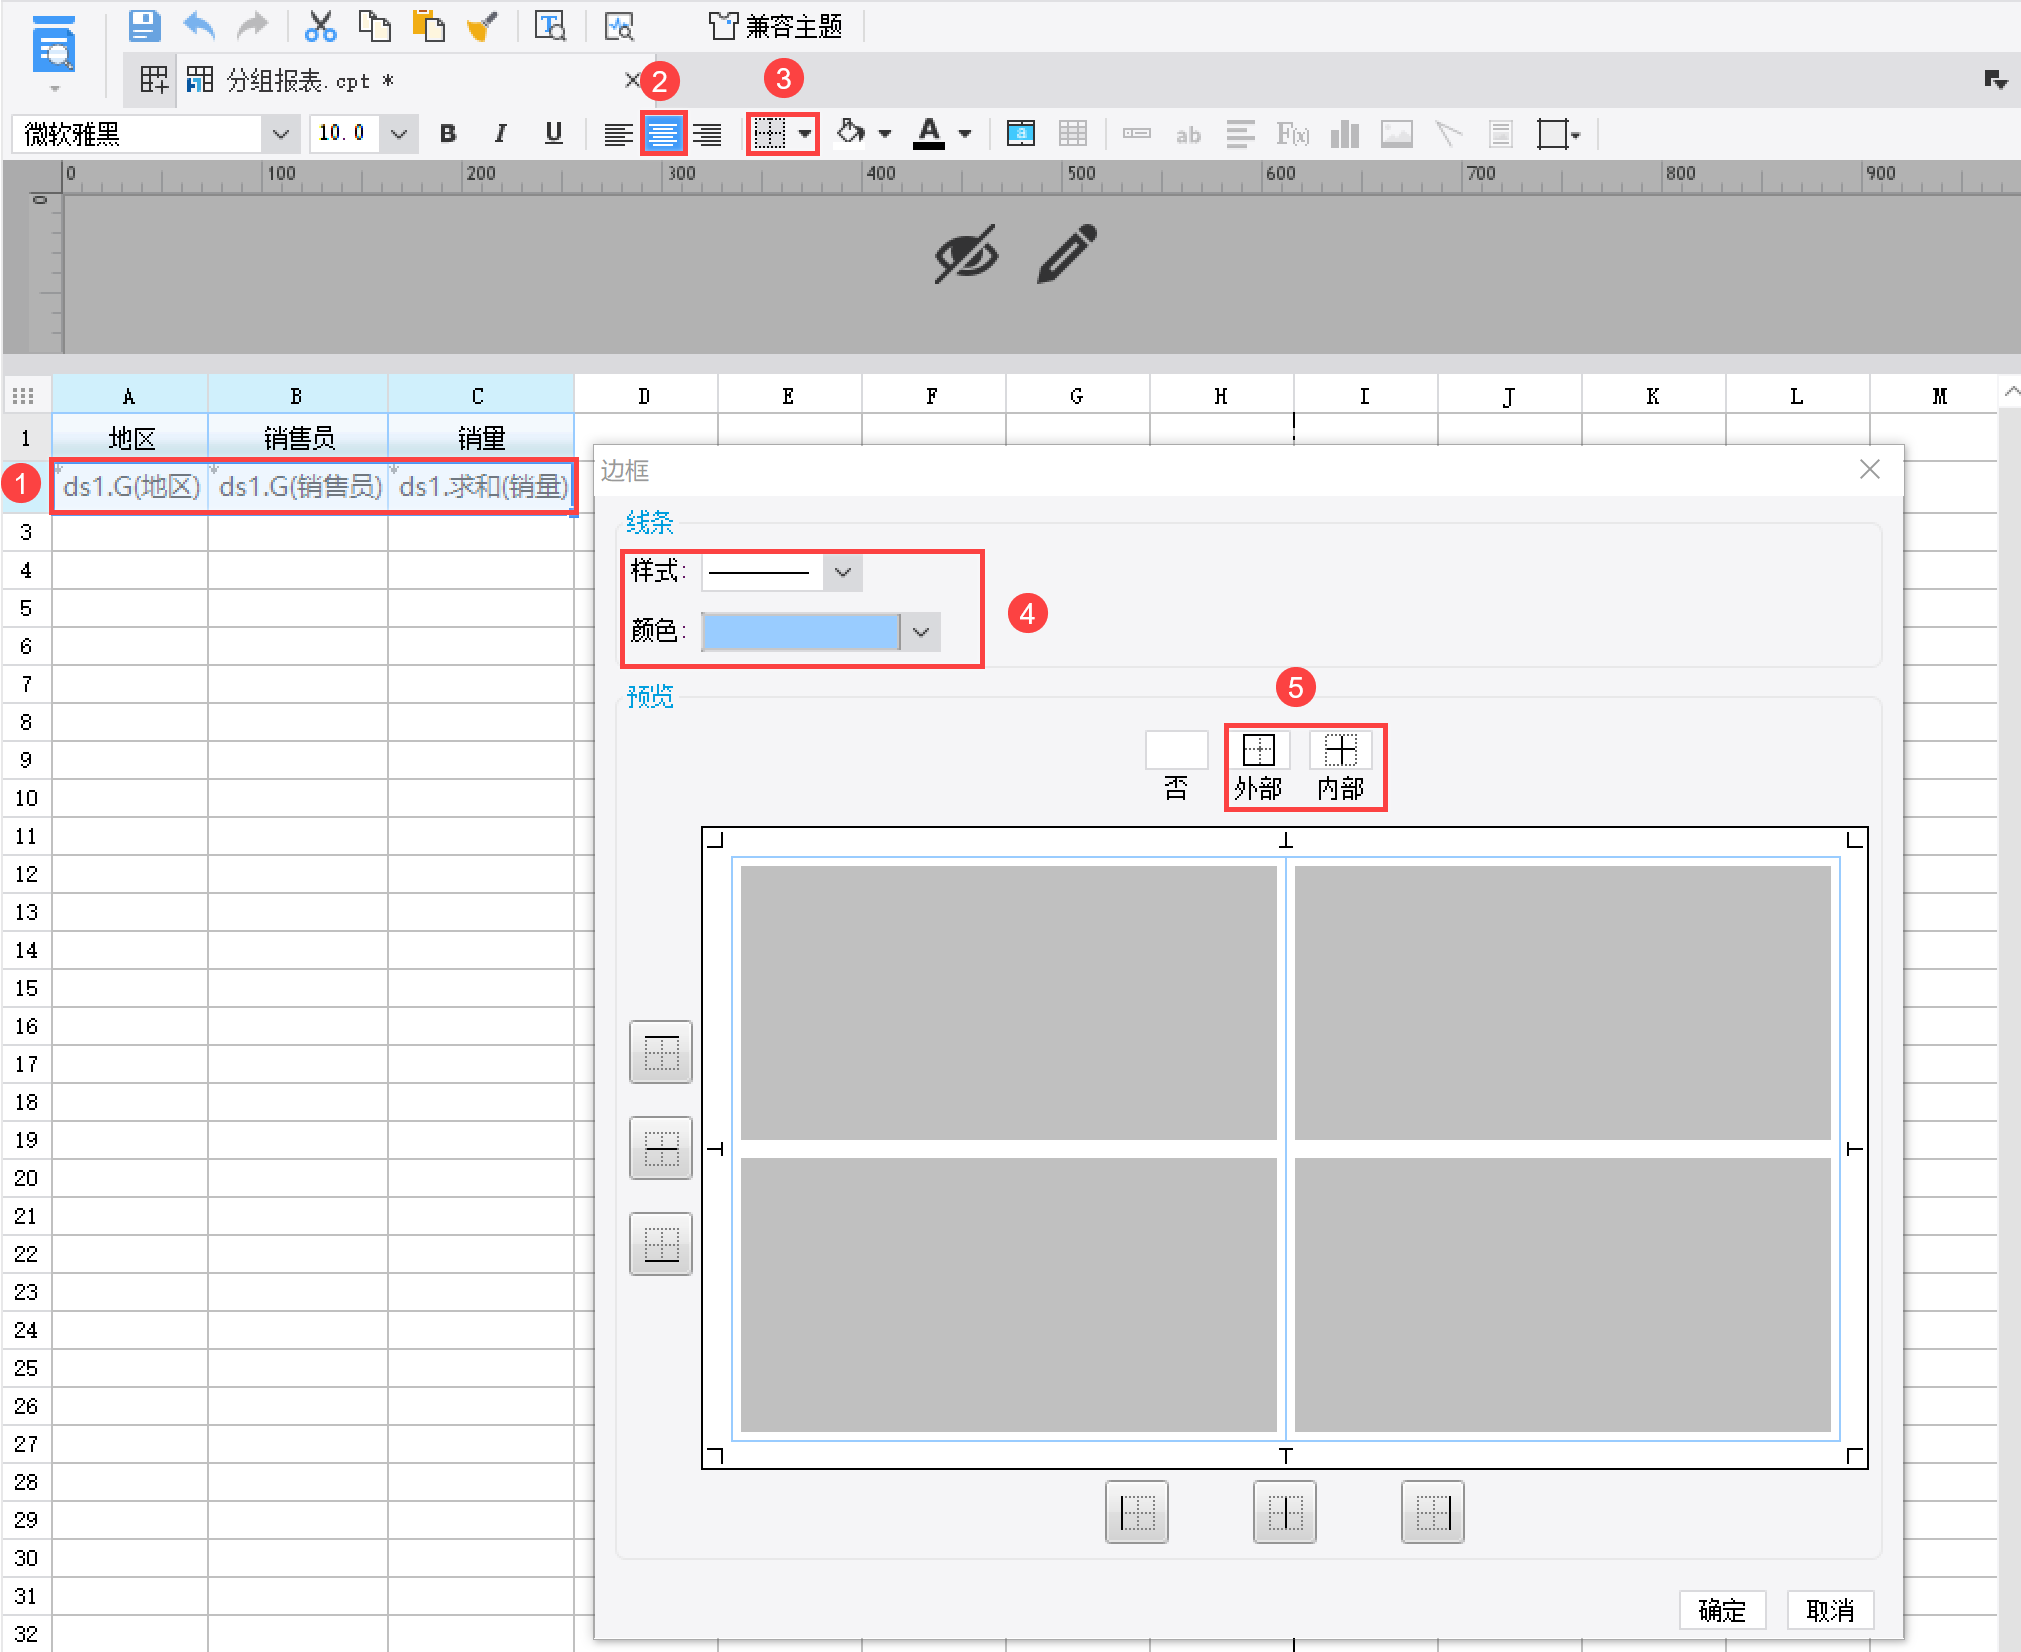Image resolution: width=2021 pixels, height=1652 pixels.
Task: Open the 兼容主题 menu
Action: pos(776,26)
